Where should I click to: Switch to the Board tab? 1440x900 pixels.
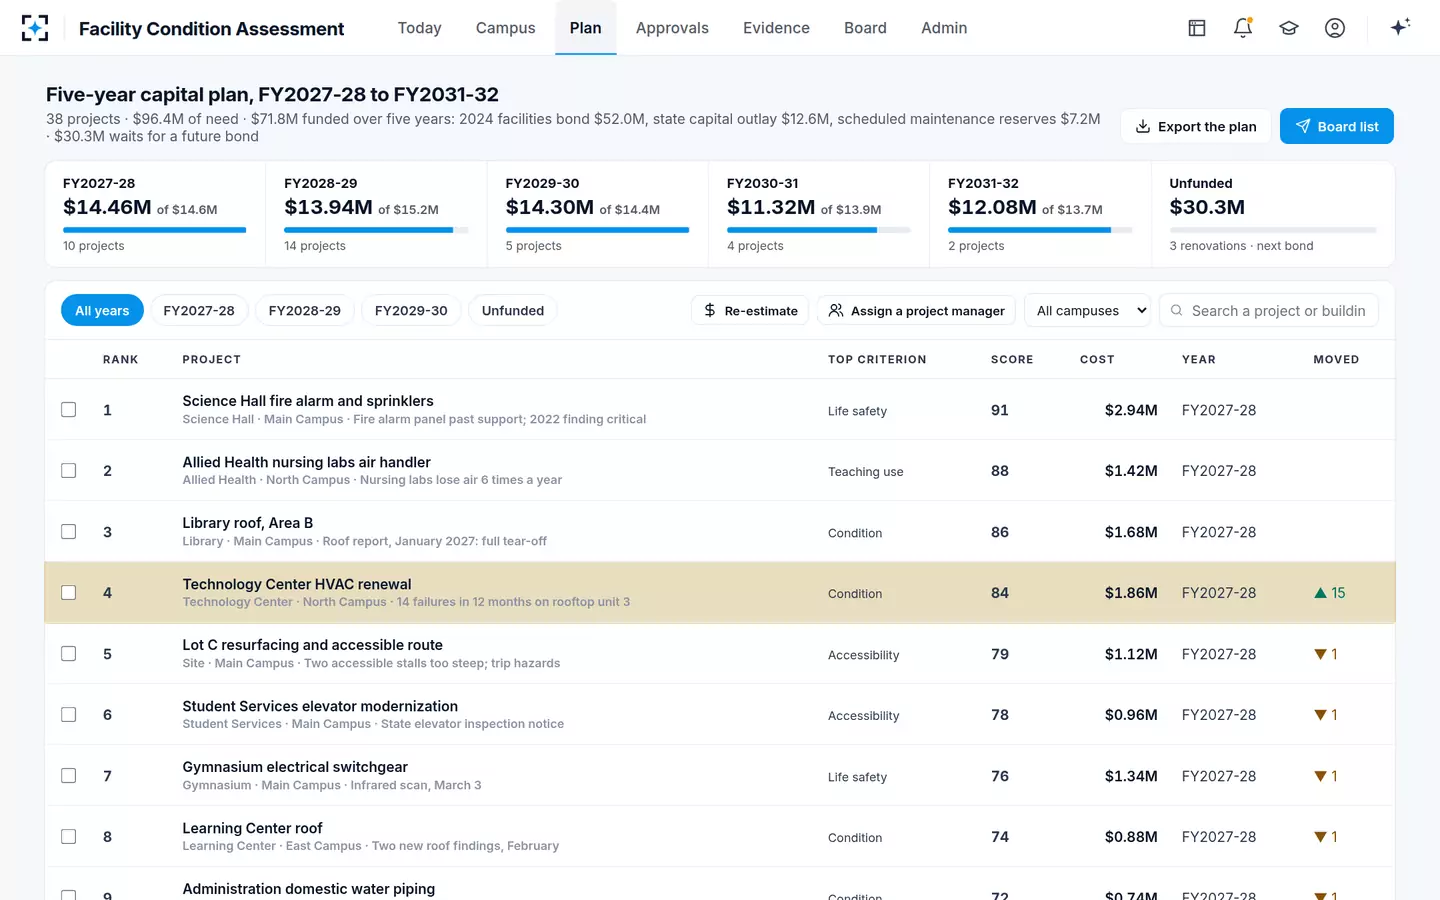(865, 28)
